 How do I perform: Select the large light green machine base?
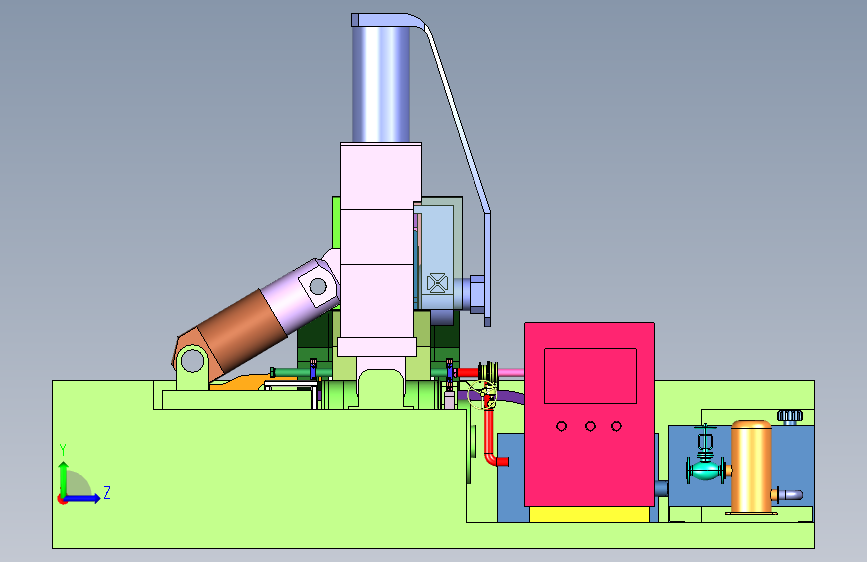260,476
